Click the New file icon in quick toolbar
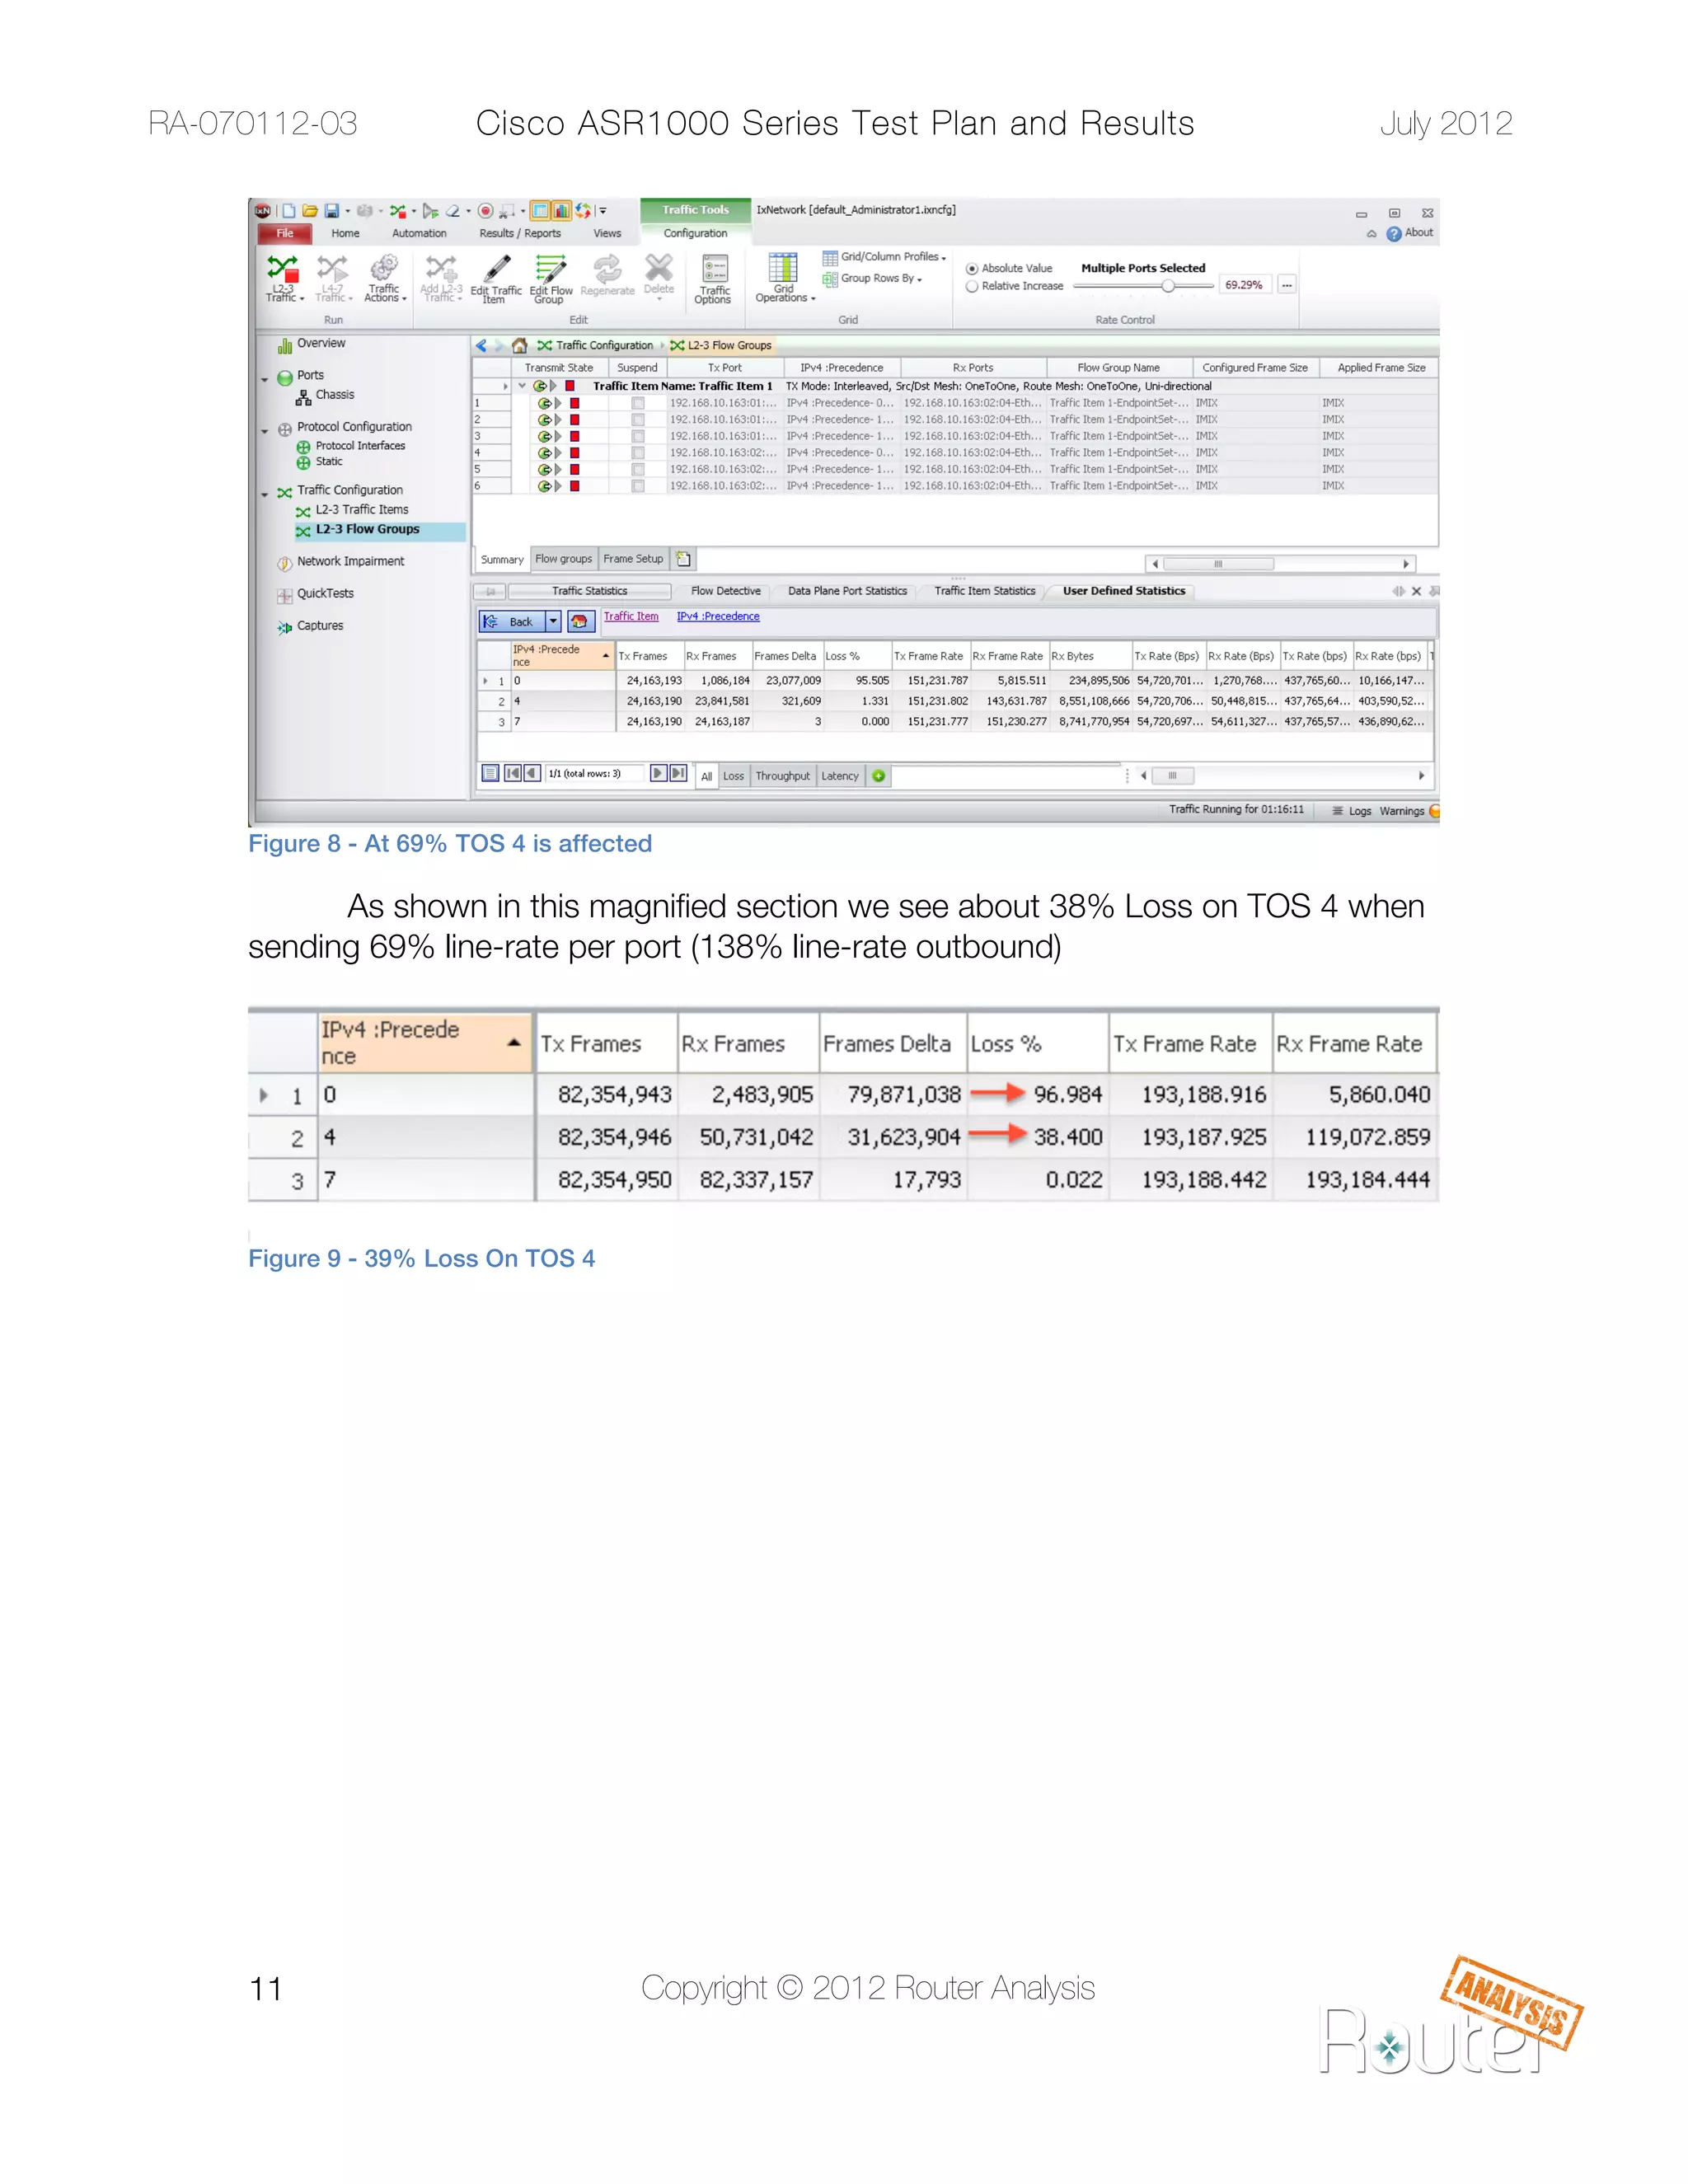 (x=289, y=211)
